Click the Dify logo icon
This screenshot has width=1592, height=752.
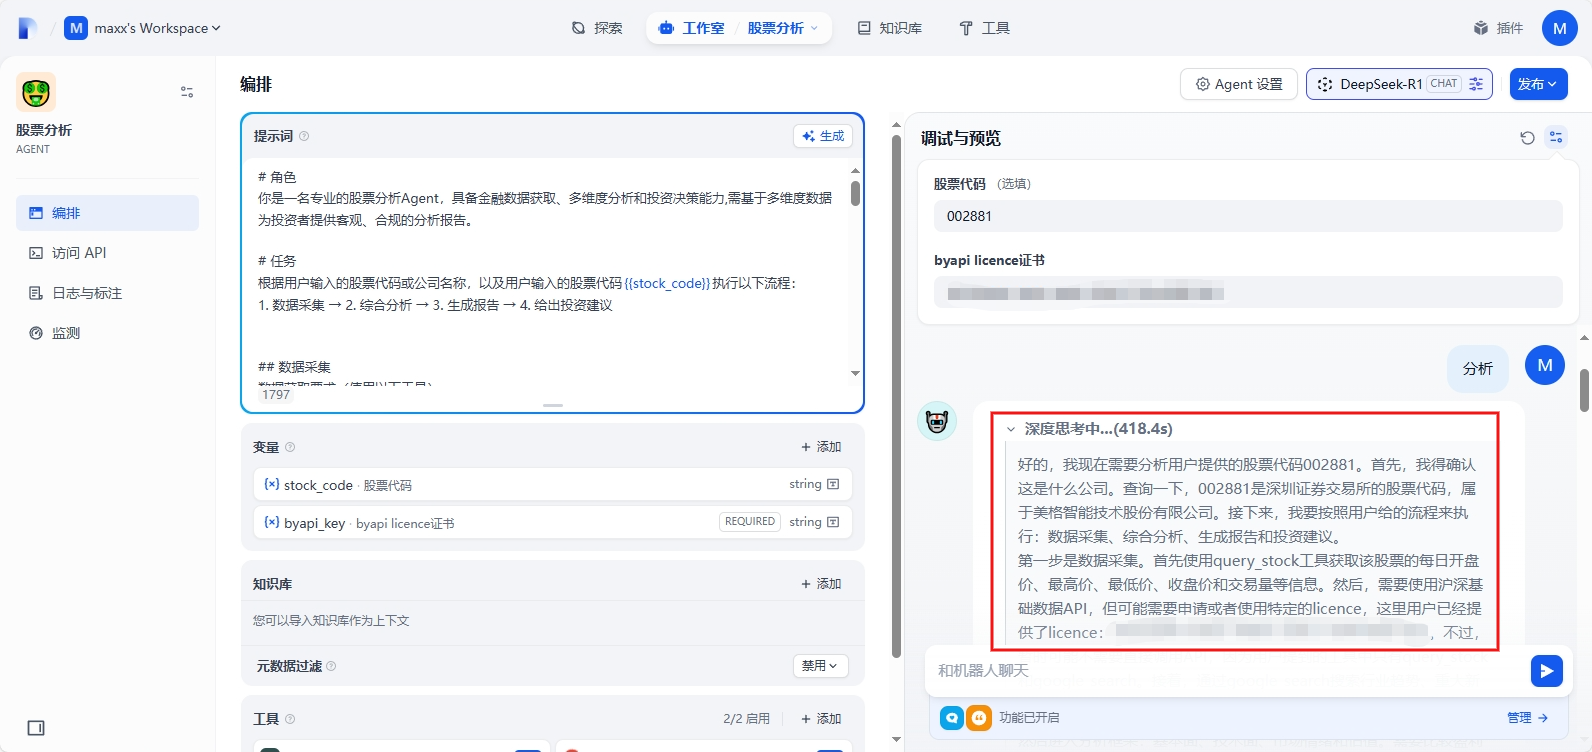coord(28,28)
